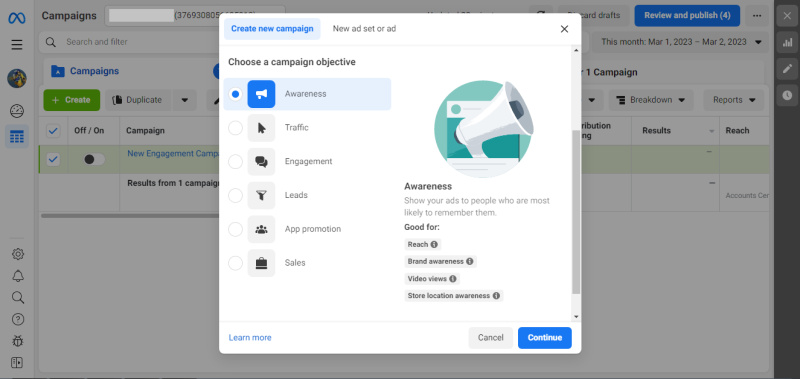The width and height of the screenshot is (800, 379).
Task: Click the green Create button
Action: coord(71,100)
